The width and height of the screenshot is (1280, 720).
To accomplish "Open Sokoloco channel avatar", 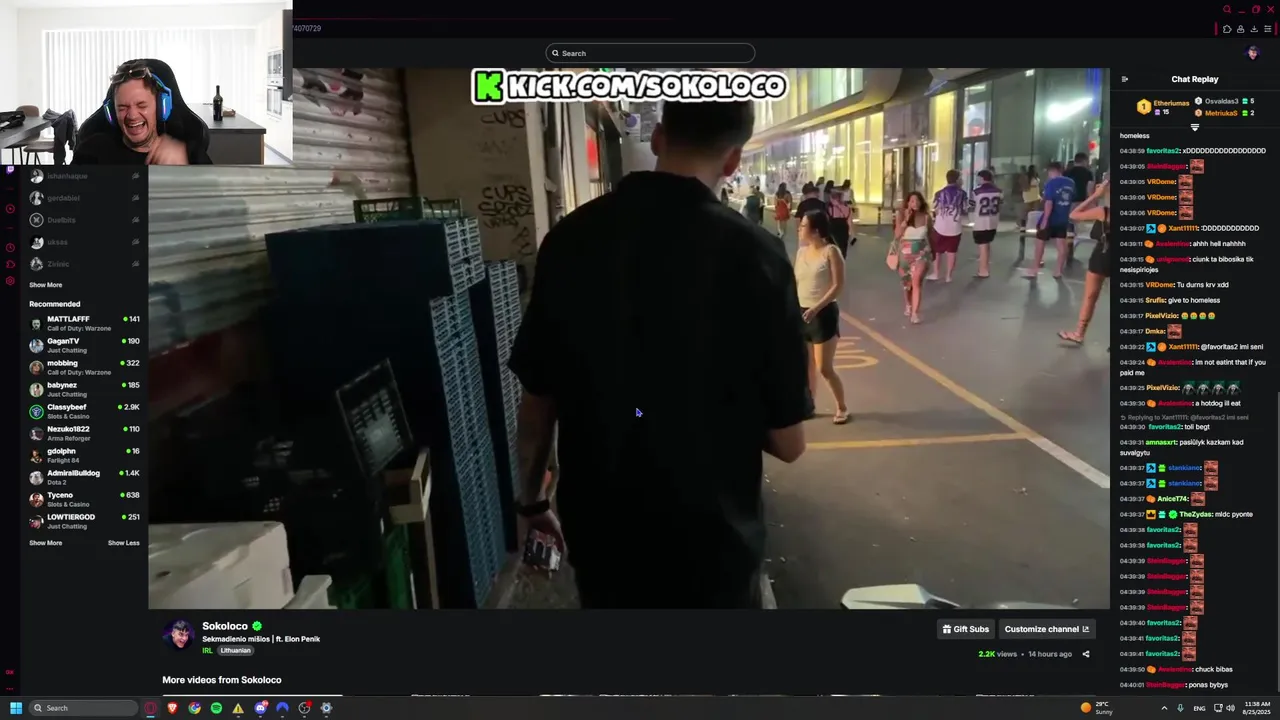I will coord(180,635).
